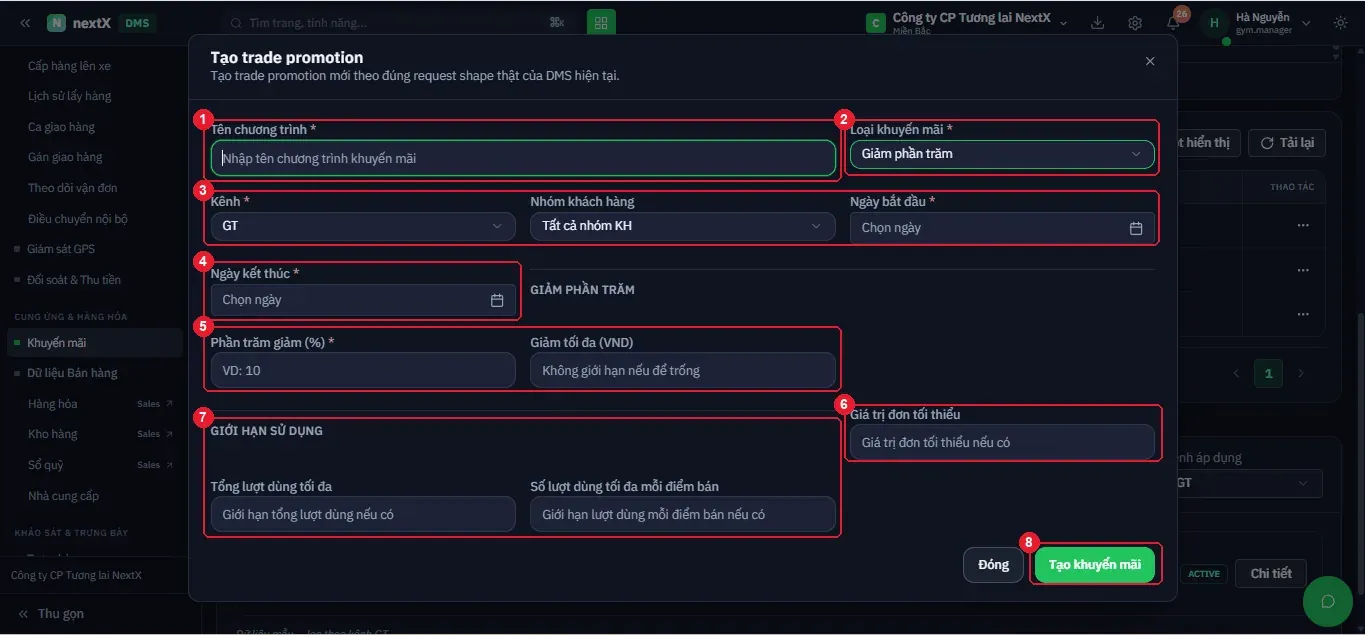Collapse sidebar with top-left double chevron icon
The height and width of the screenshot is (635, 1365).
point(25,23)
